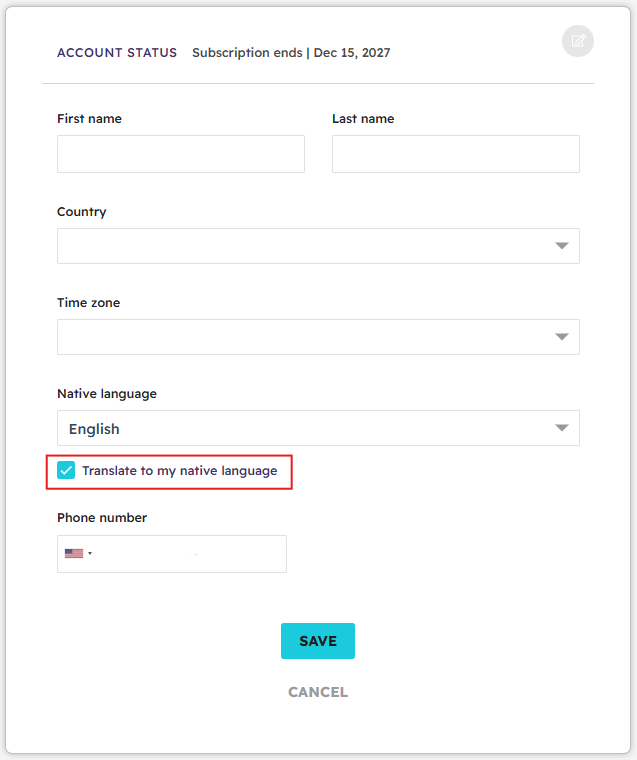Click the Phone number field label
The width and height of the screenshot is (637, 760).
[x=102, y=518]
